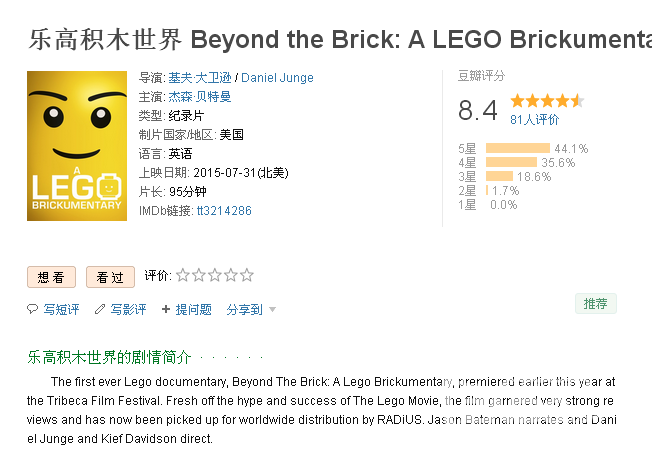Rate the movie five stars
This screenshot has width=652, height=464.
247,275
